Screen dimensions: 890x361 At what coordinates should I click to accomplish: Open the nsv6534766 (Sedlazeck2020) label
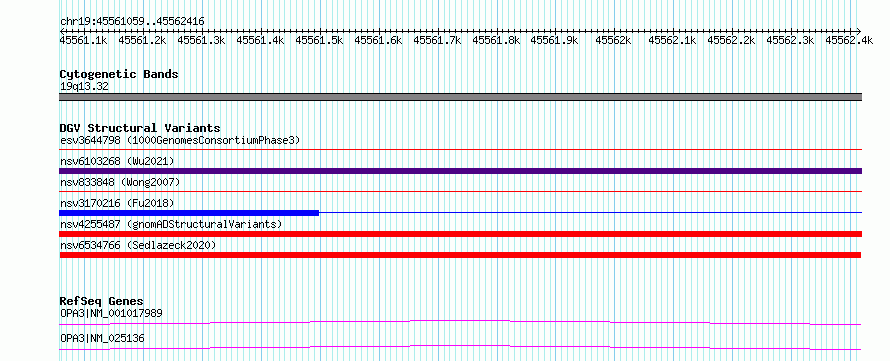[x=138, y=245]
